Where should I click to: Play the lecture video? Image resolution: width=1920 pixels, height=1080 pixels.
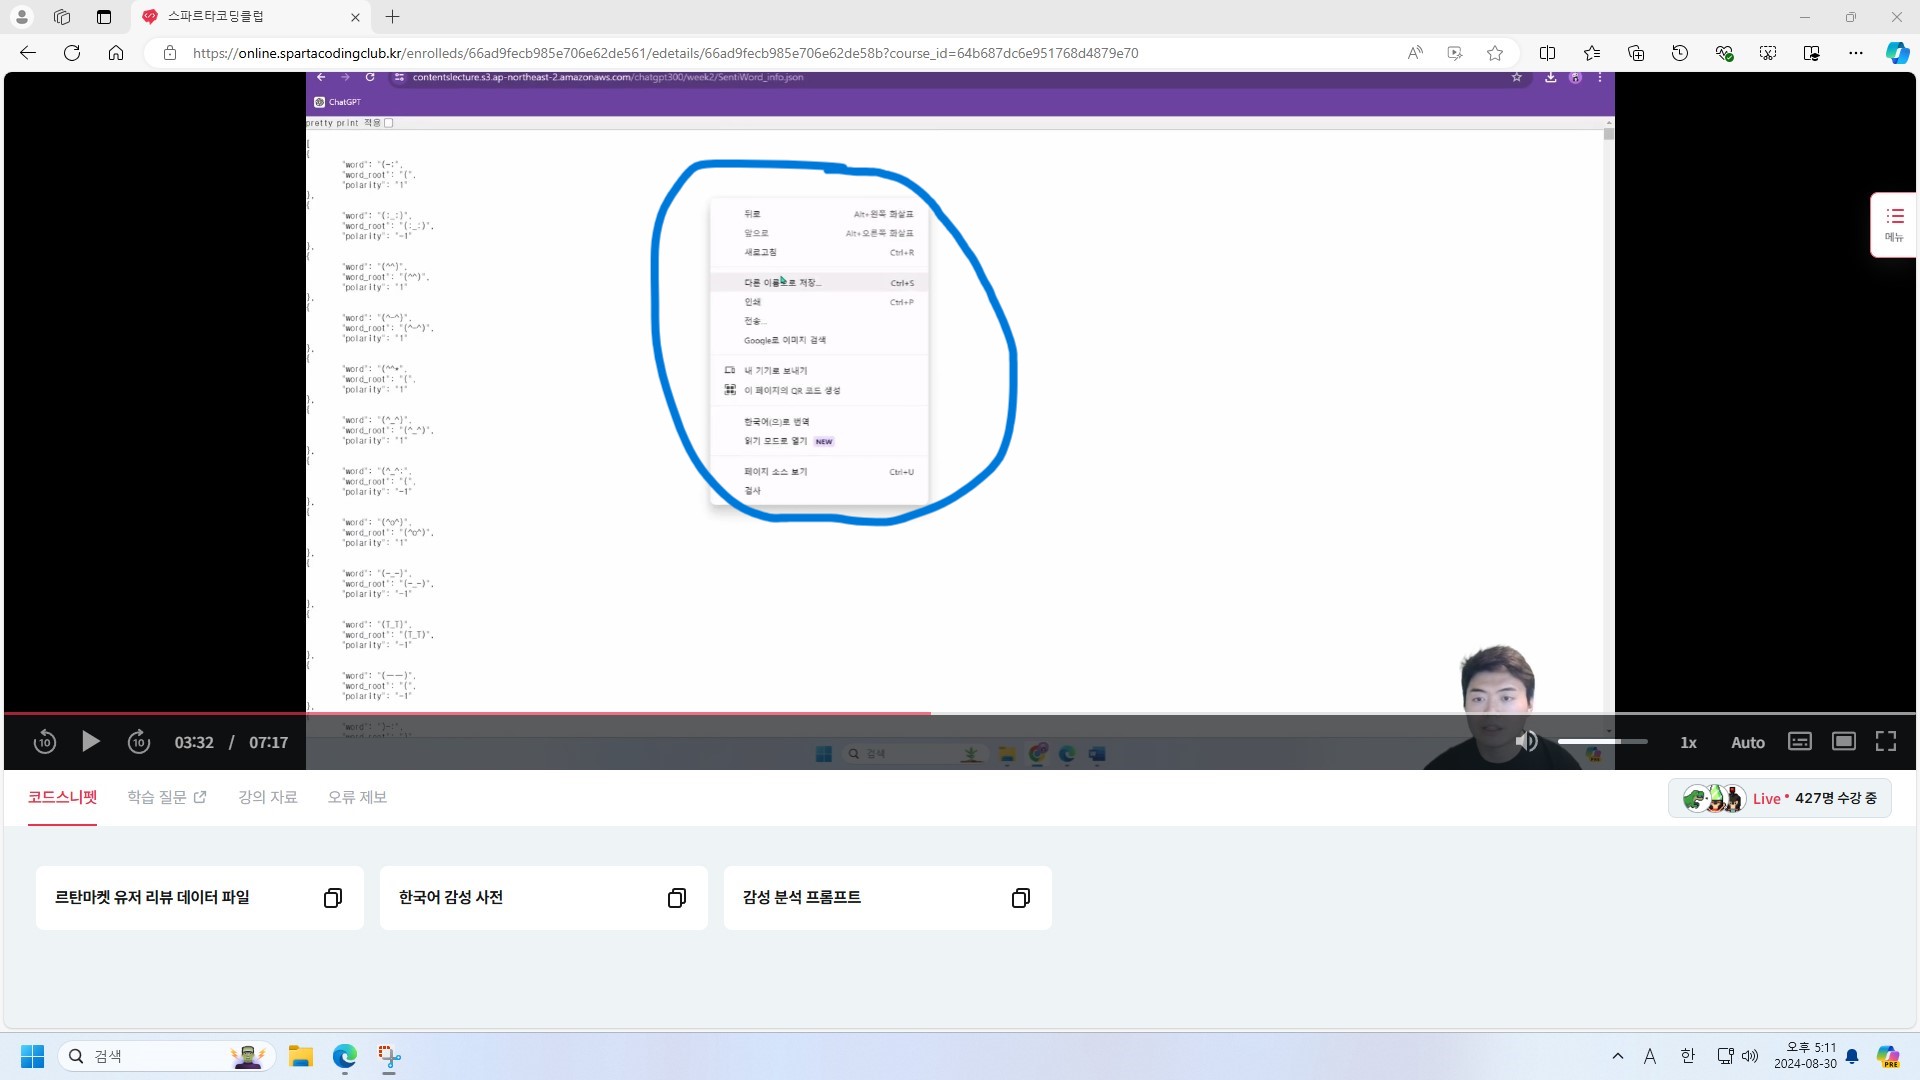(90, 741)
